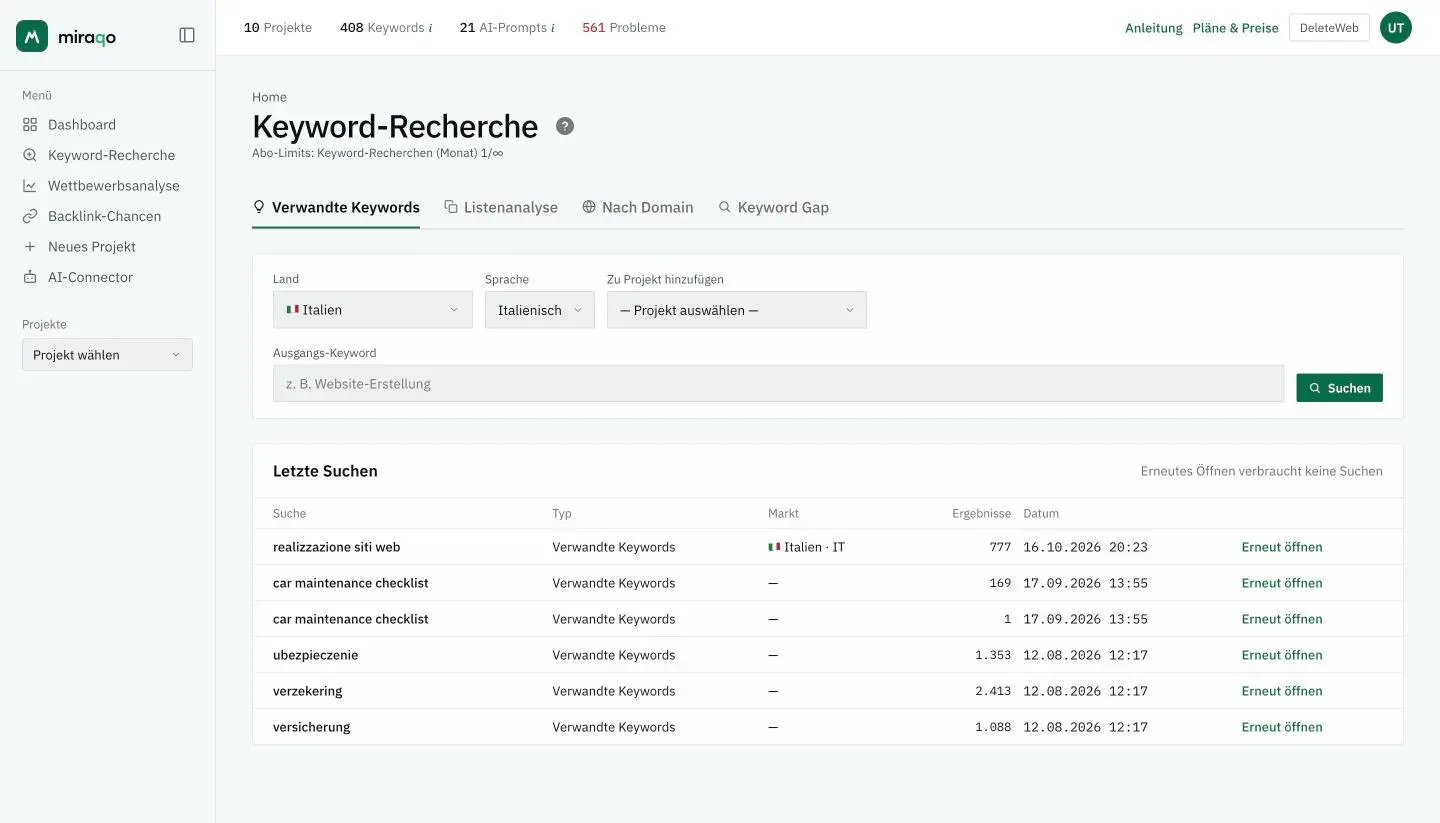This screenshot has width=1440, height=823.
Task: Click the Markt column header
Action: tap(783, 513)
